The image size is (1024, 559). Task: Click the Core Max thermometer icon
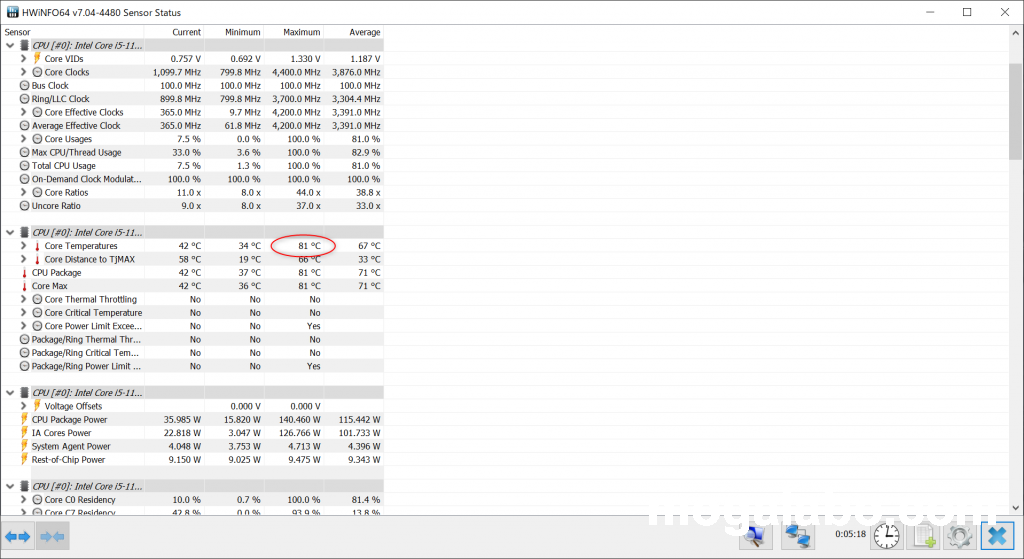tap(24, 286)
